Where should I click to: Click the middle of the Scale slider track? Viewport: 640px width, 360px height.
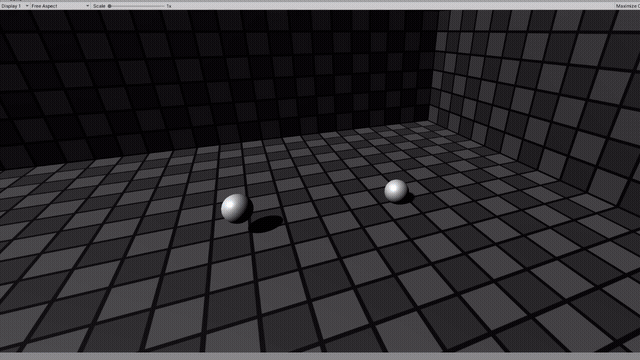tap(136, 6)
